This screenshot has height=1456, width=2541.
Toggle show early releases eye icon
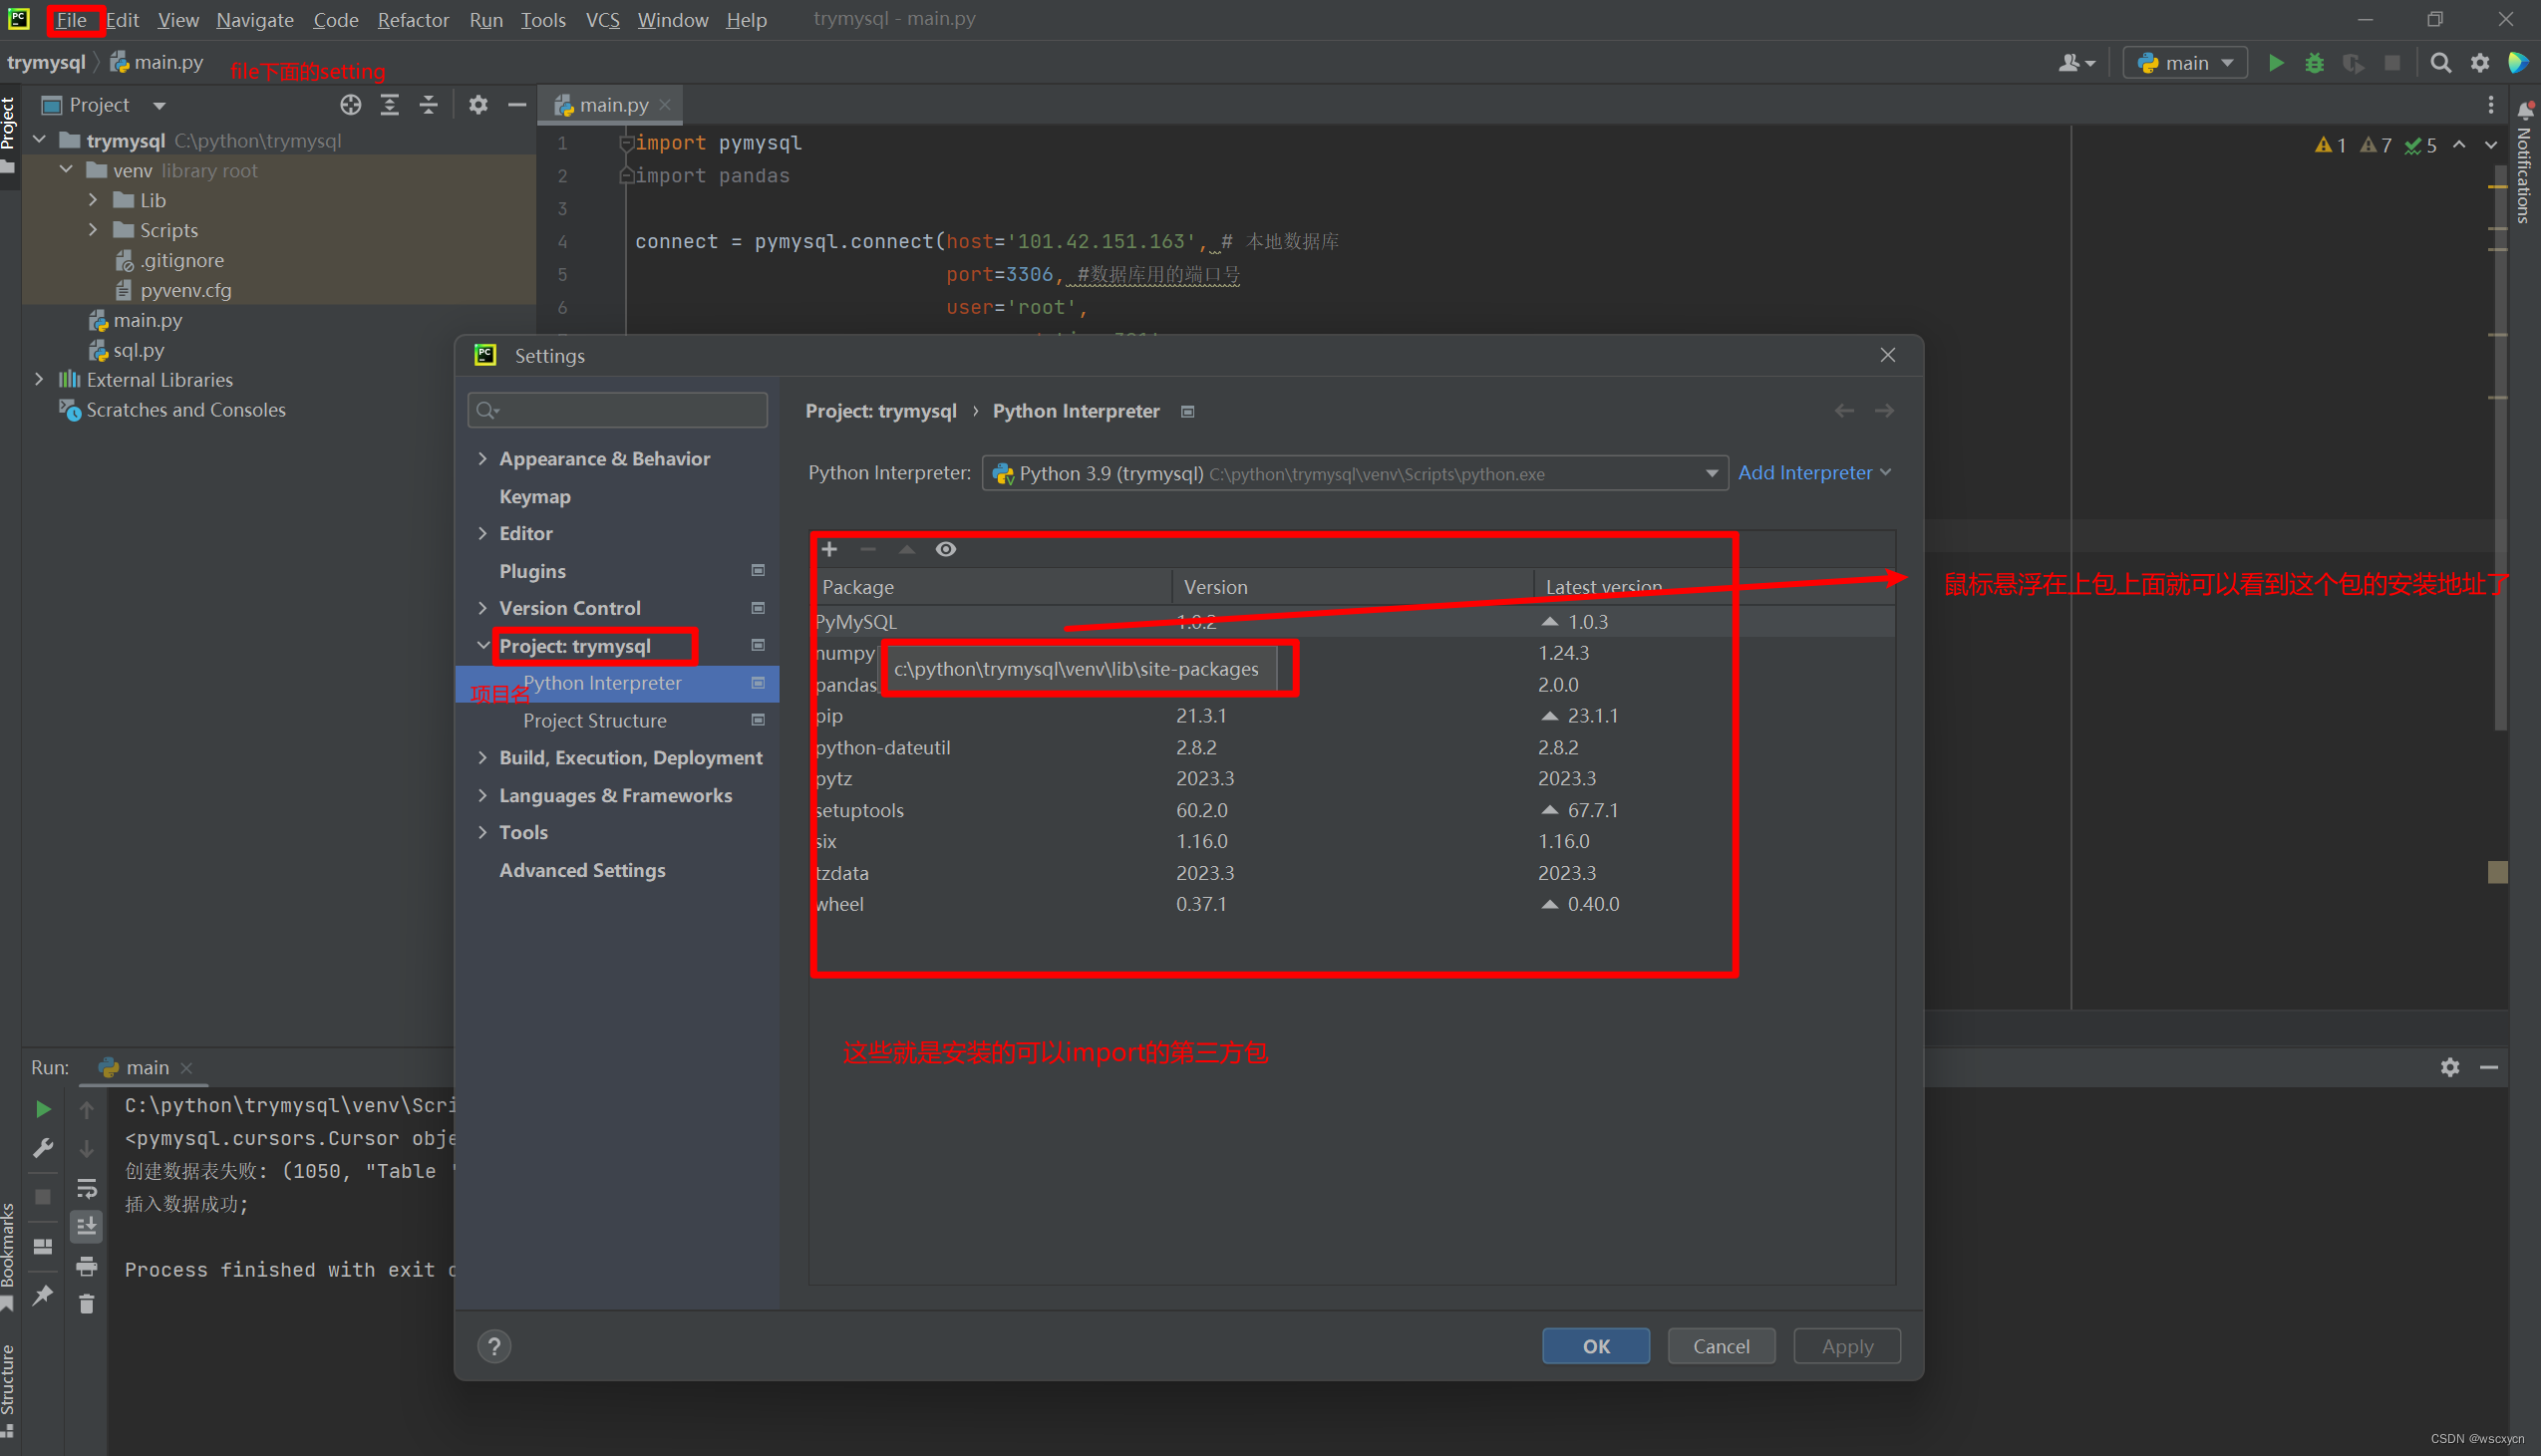click(x=945, y=549)
